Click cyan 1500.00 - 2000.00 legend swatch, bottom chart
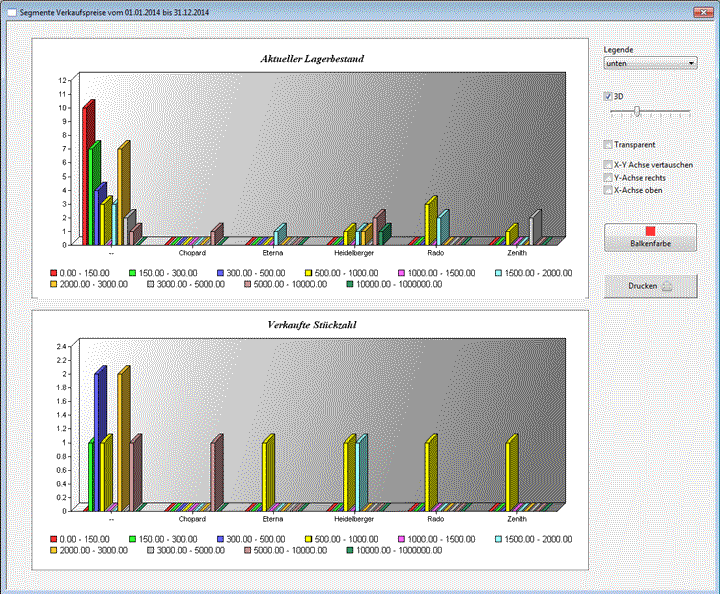The height and width of the screenshot is (594, 720). click(x=499, y=539)
